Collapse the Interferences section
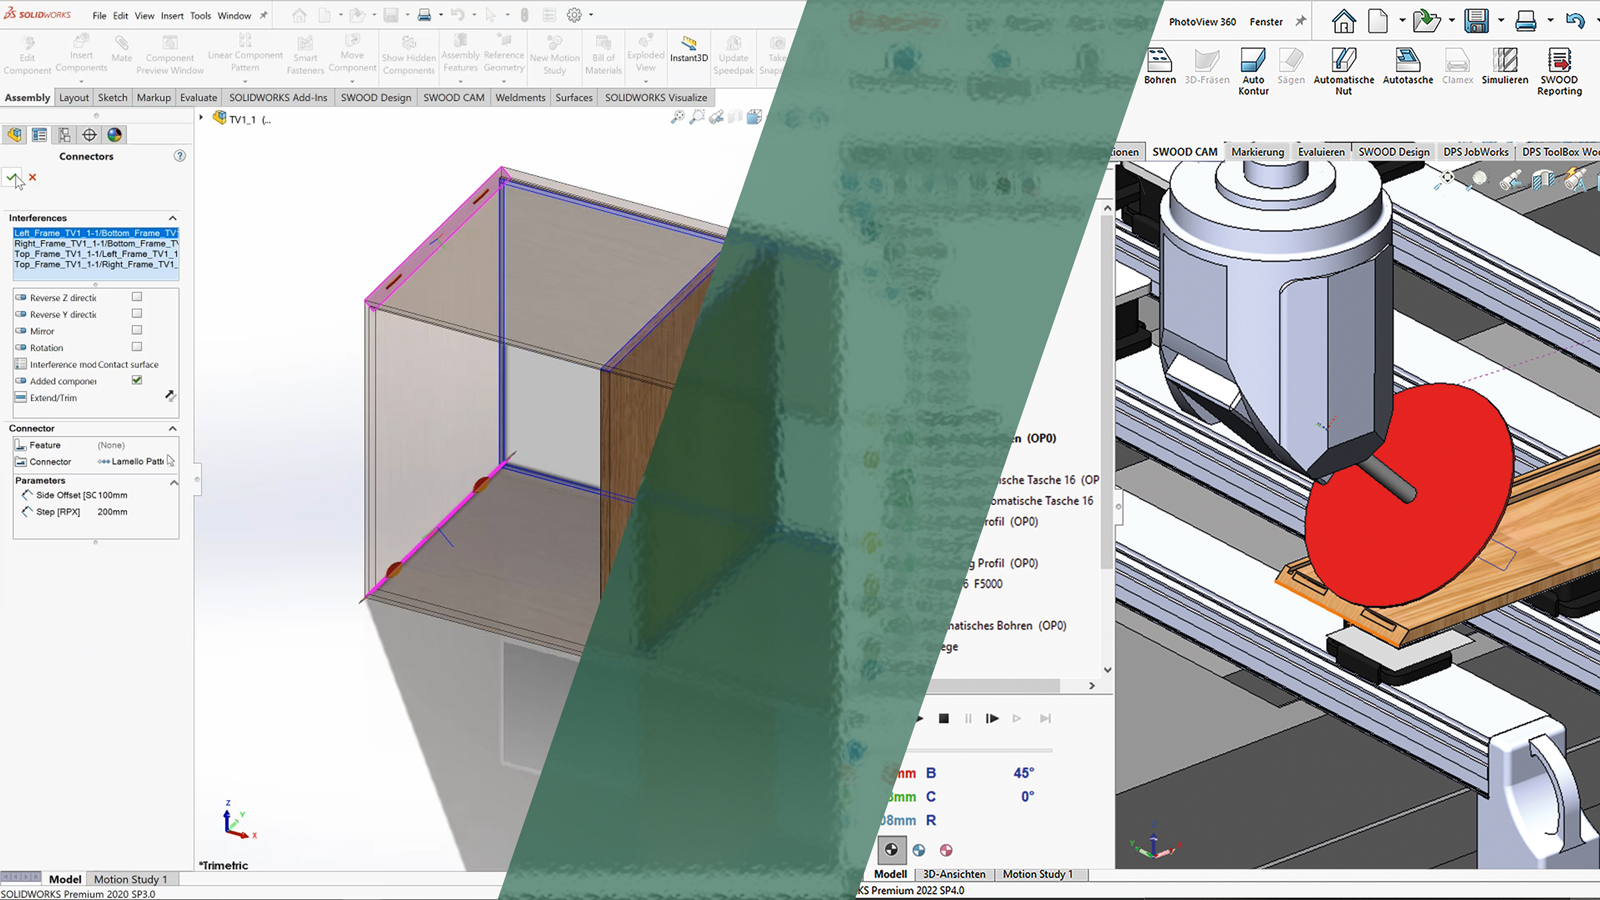 172,218
